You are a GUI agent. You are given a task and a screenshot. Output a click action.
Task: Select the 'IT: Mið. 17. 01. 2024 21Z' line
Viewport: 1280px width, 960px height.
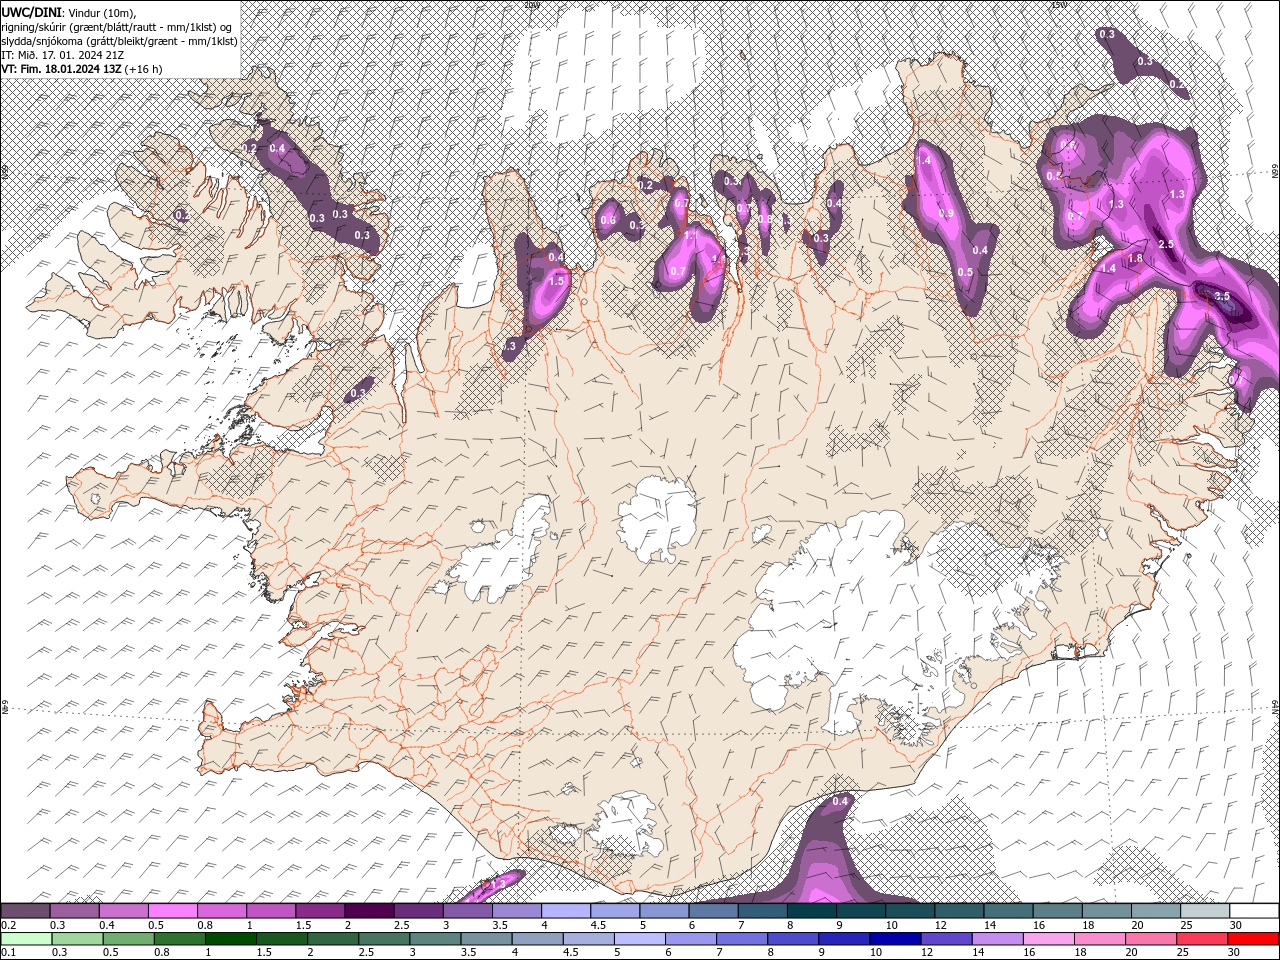(x=62, y=54)
